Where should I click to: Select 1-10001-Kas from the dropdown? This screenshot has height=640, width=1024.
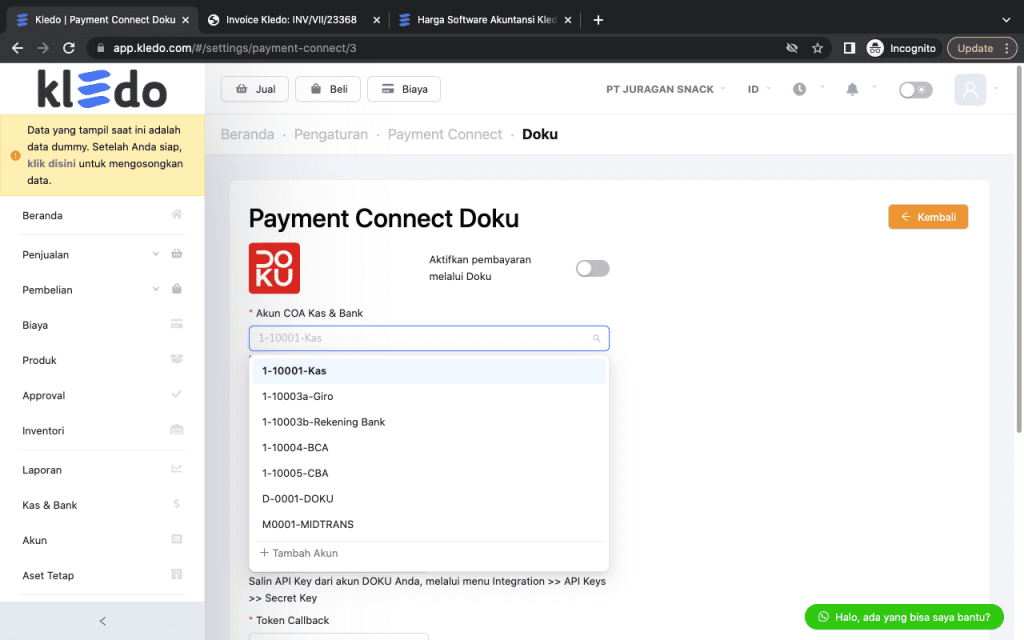[429, 371]
